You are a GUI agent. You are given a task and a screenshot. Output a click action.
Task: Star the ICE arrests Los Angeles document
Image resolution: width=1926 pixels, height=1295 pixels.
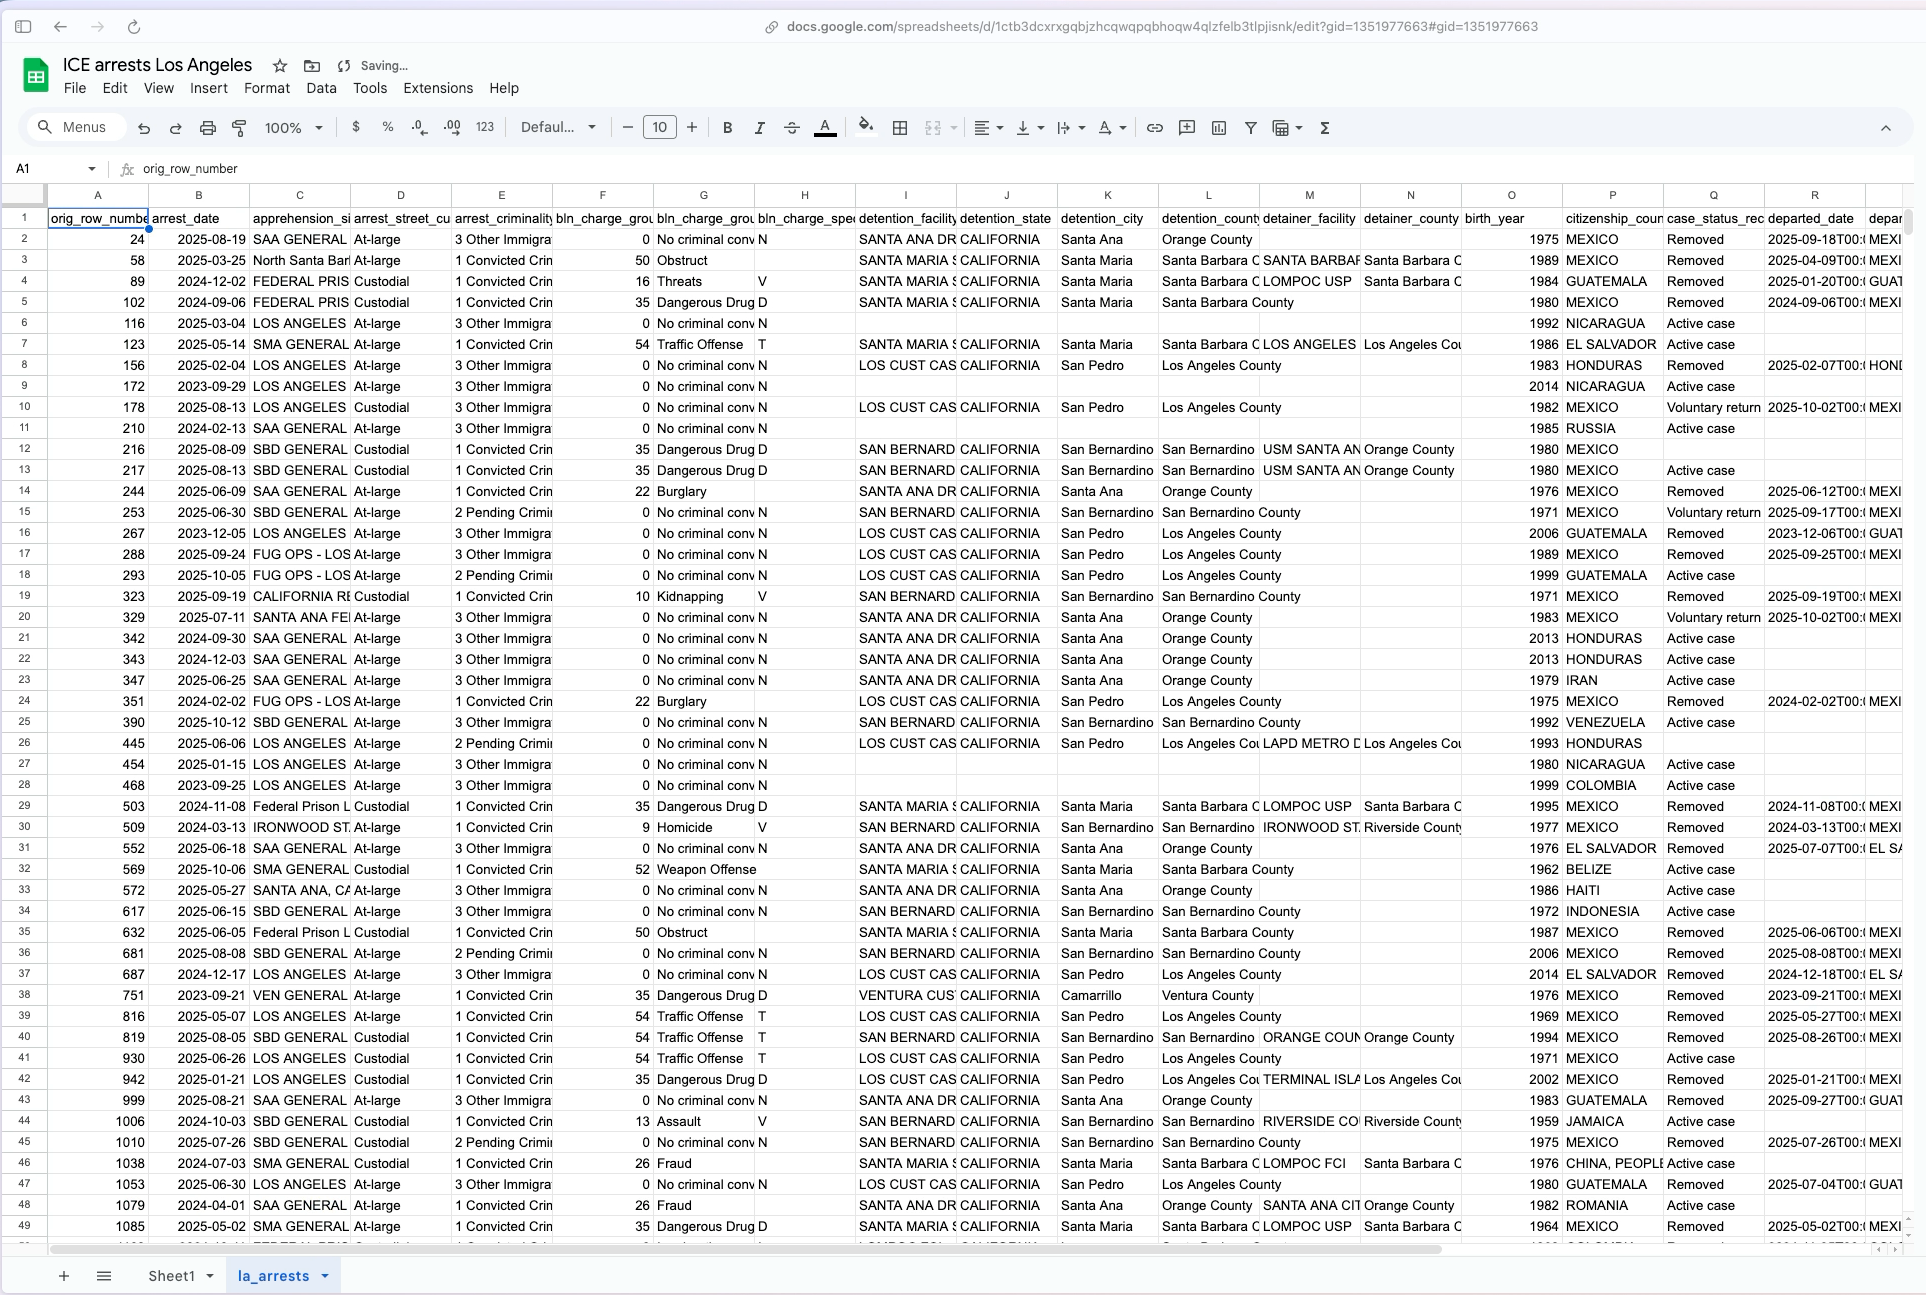[280, 66]
